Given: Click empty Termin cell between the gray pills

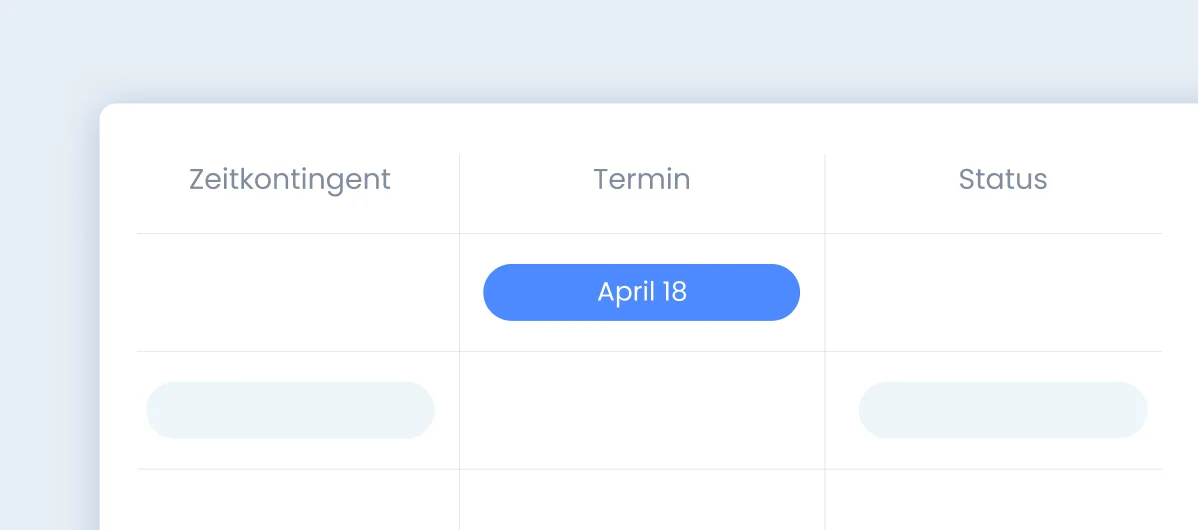Looking at the screenshot, I should pyautogui.click(x=642, y=410).
